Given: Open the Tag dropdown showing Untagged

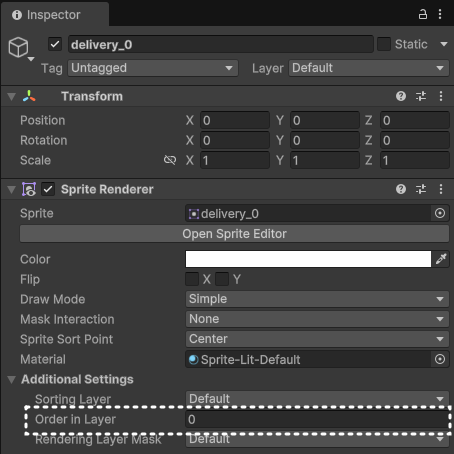Looking at the screenshot, I should [x=153, y=68].
